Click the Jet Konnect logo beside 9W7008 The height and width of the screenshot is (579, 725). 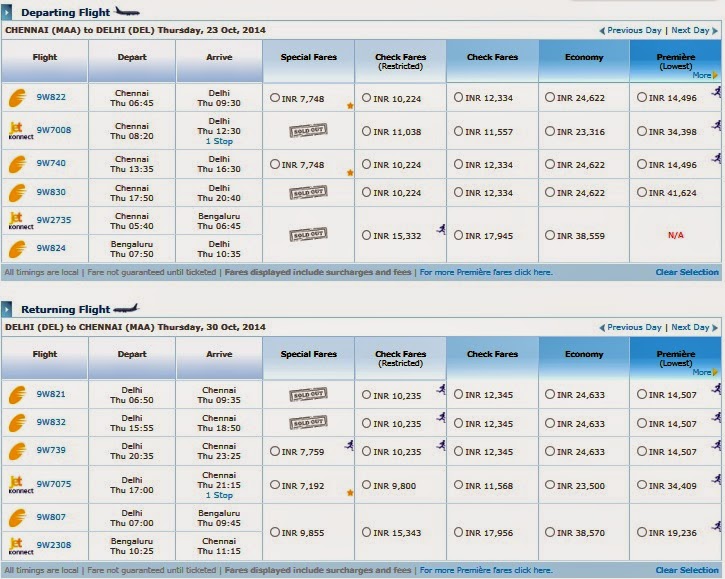pos(21,130)
